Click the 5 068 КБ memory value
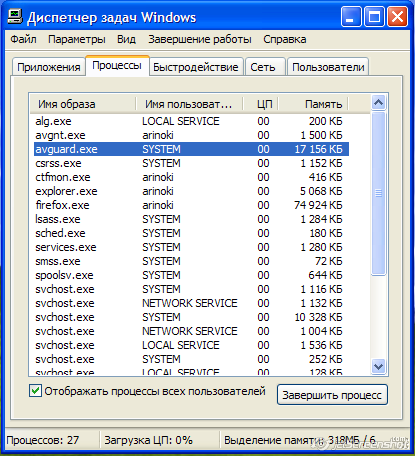The height and width of the screenshot is (456, 415). [321, 191]
